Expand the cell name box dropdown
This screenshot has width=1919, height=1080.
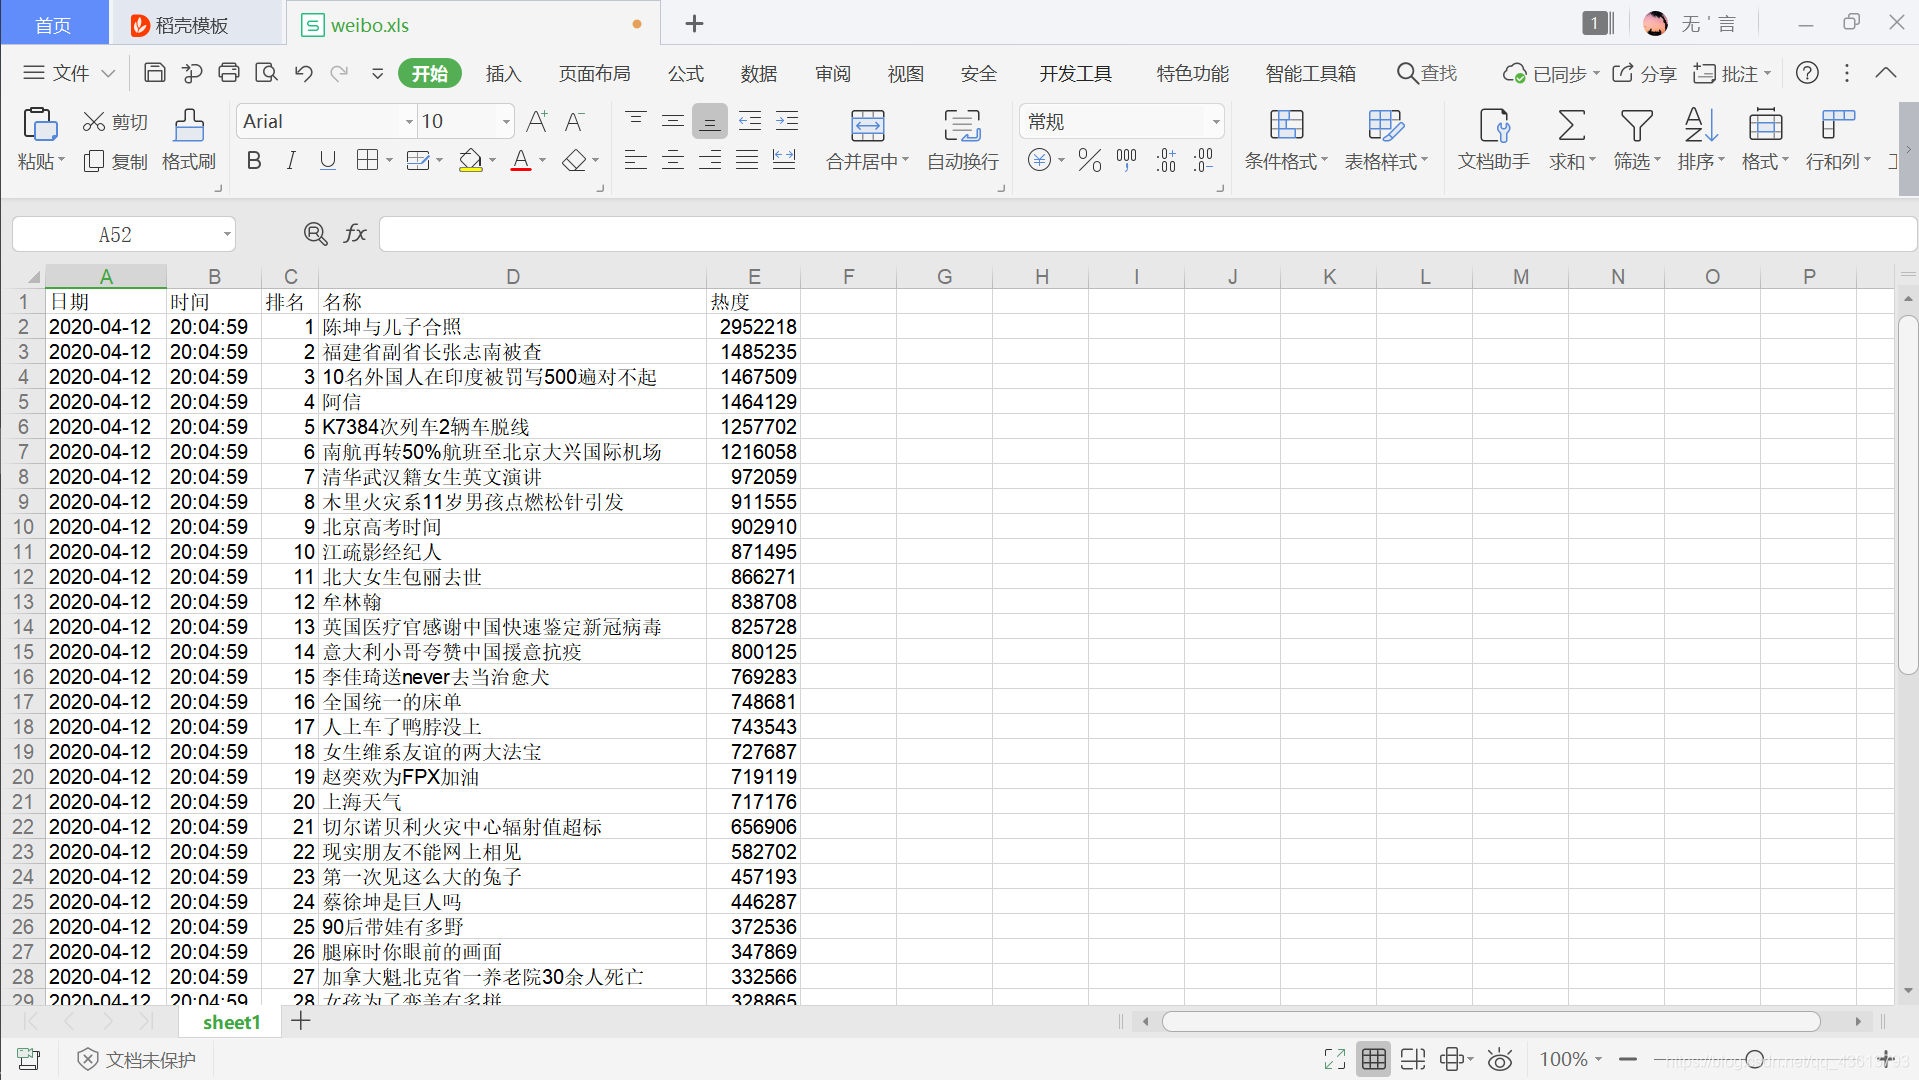(227, 235)
